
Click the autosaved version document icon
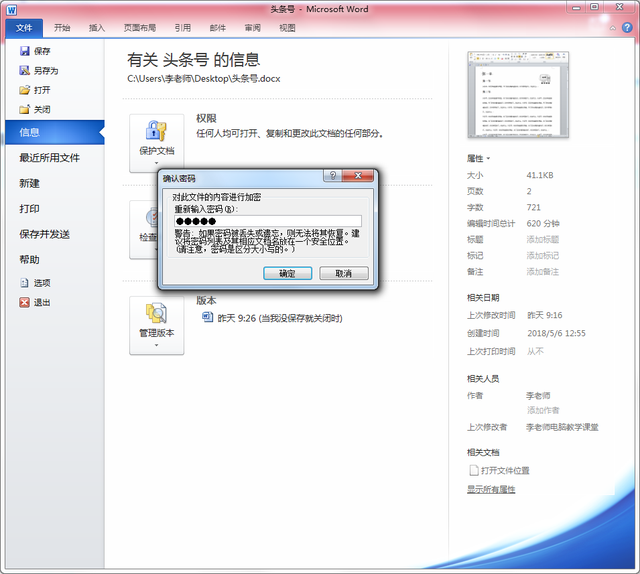208,317
